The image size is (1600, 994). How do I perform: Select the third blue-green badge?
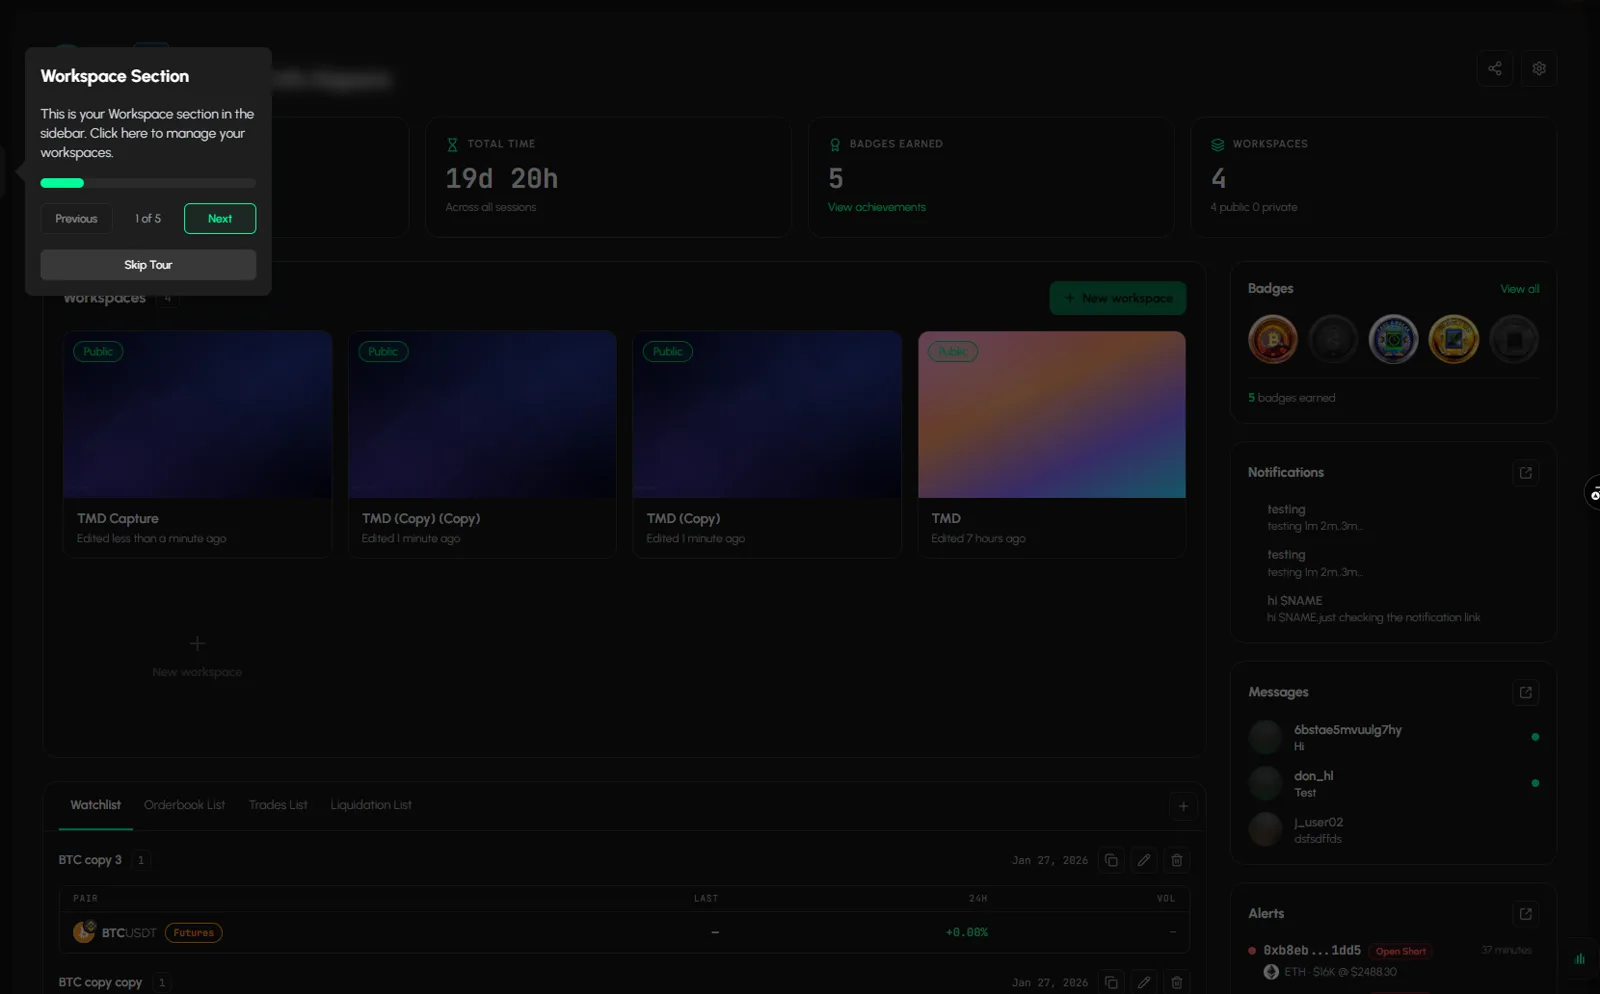click(x=1393, y=340)
